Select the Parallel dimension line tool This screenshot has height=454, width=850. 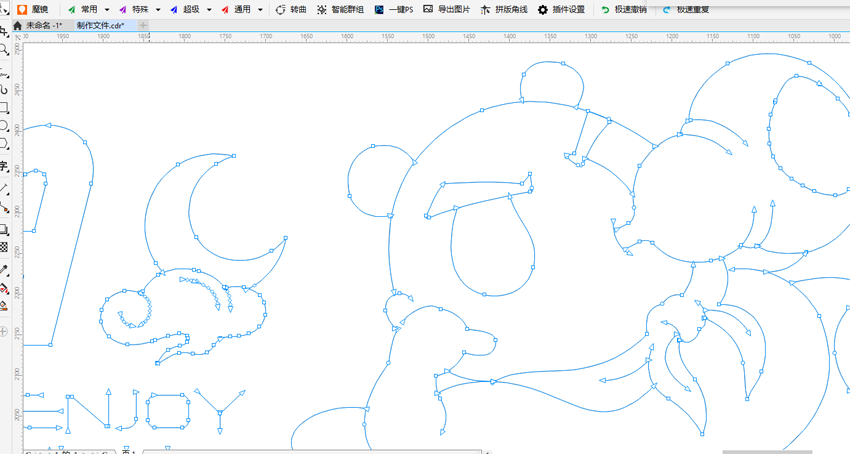4,189
